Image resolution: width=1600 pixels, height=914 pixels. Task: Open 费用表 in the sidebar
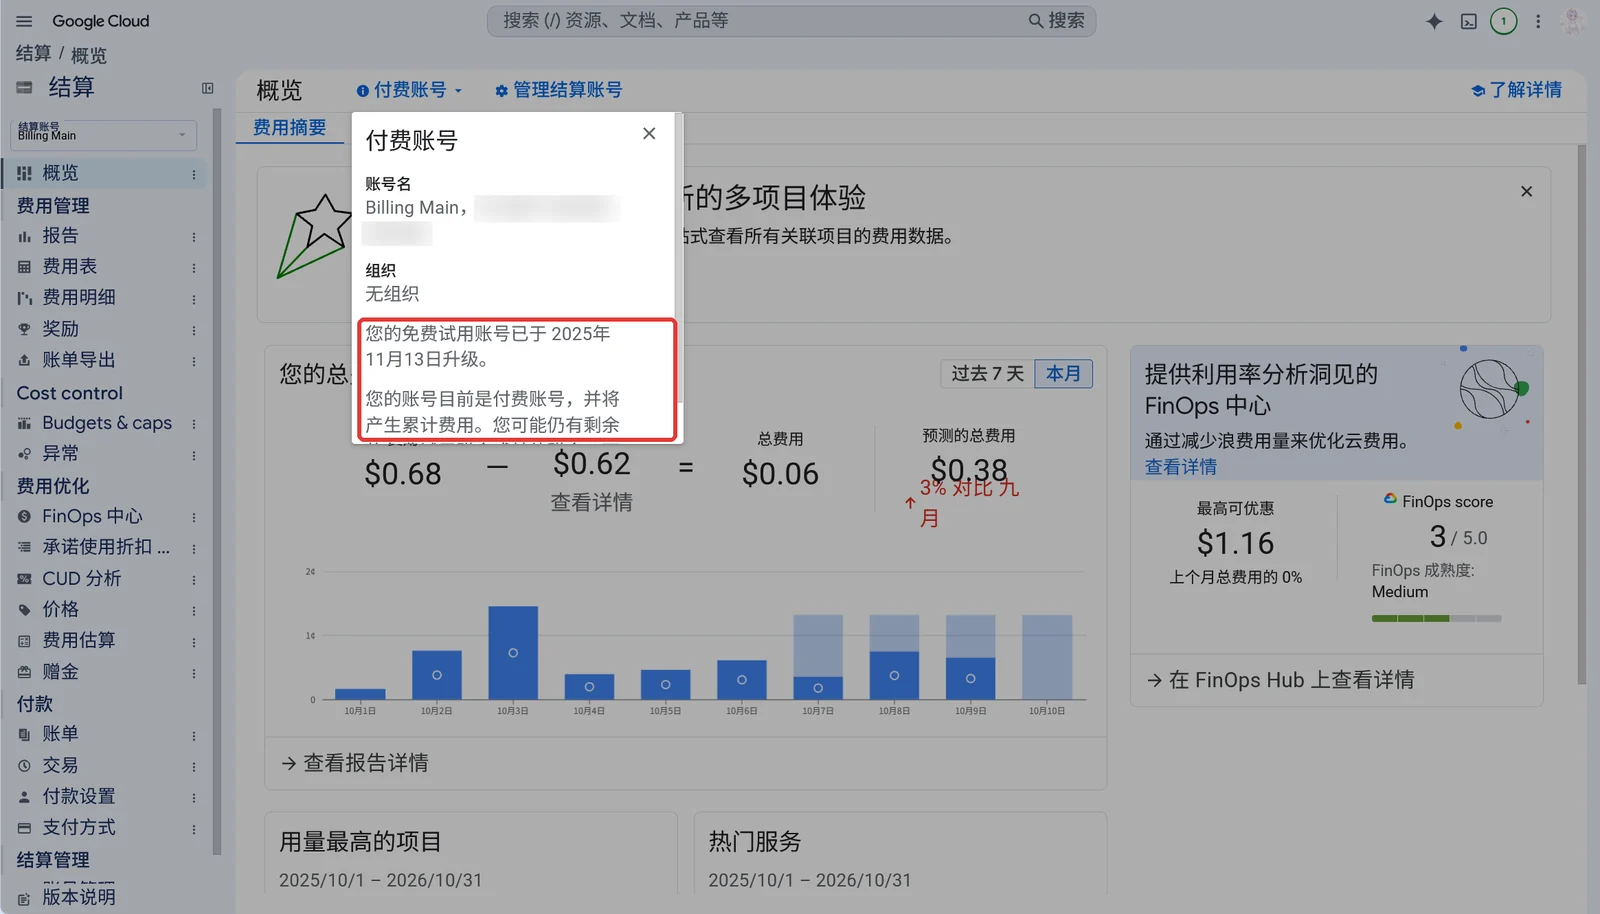(69, 267)
